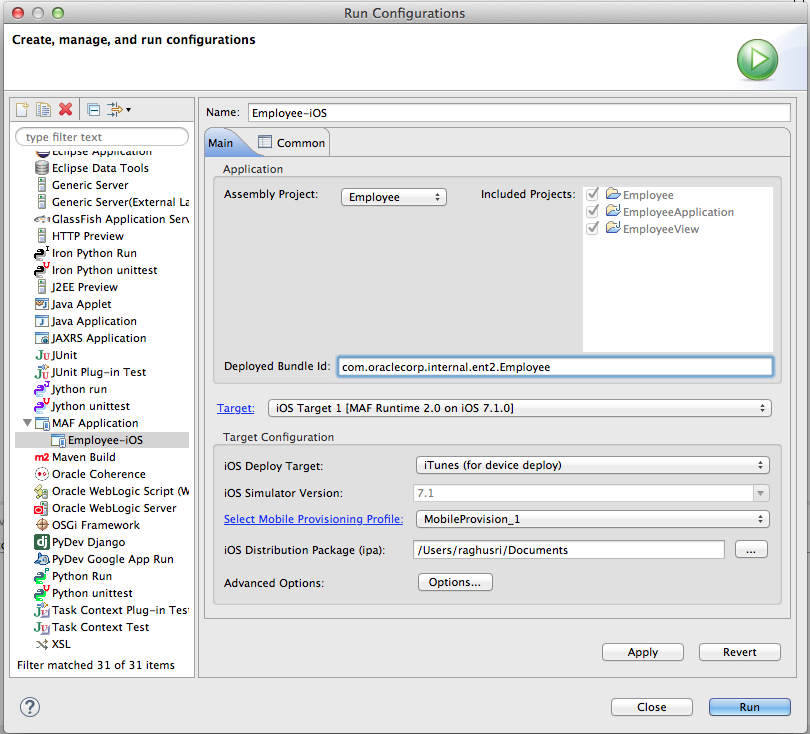Click the JUnit Plug-in Test icon
Image resolution: width=810 pixels, height=734 pixels.
pos(42,372)
